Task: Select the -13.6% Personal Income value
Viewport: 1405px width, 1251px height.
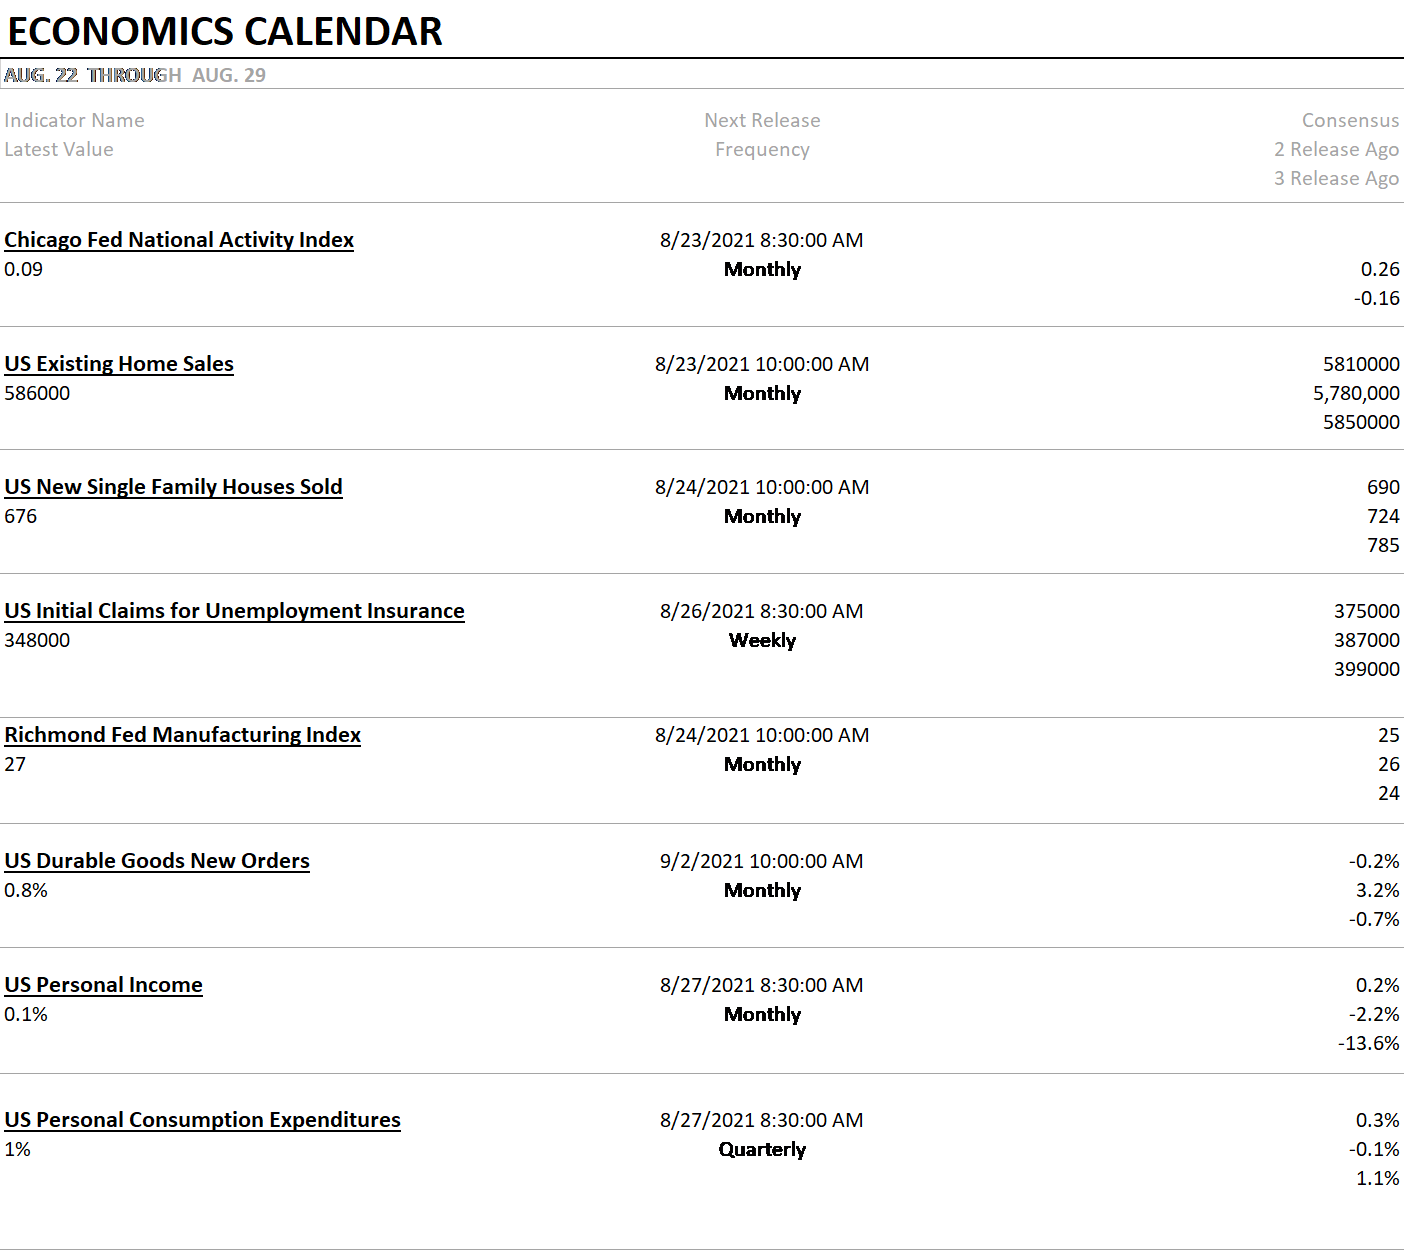Action: pos(1368,1043)
